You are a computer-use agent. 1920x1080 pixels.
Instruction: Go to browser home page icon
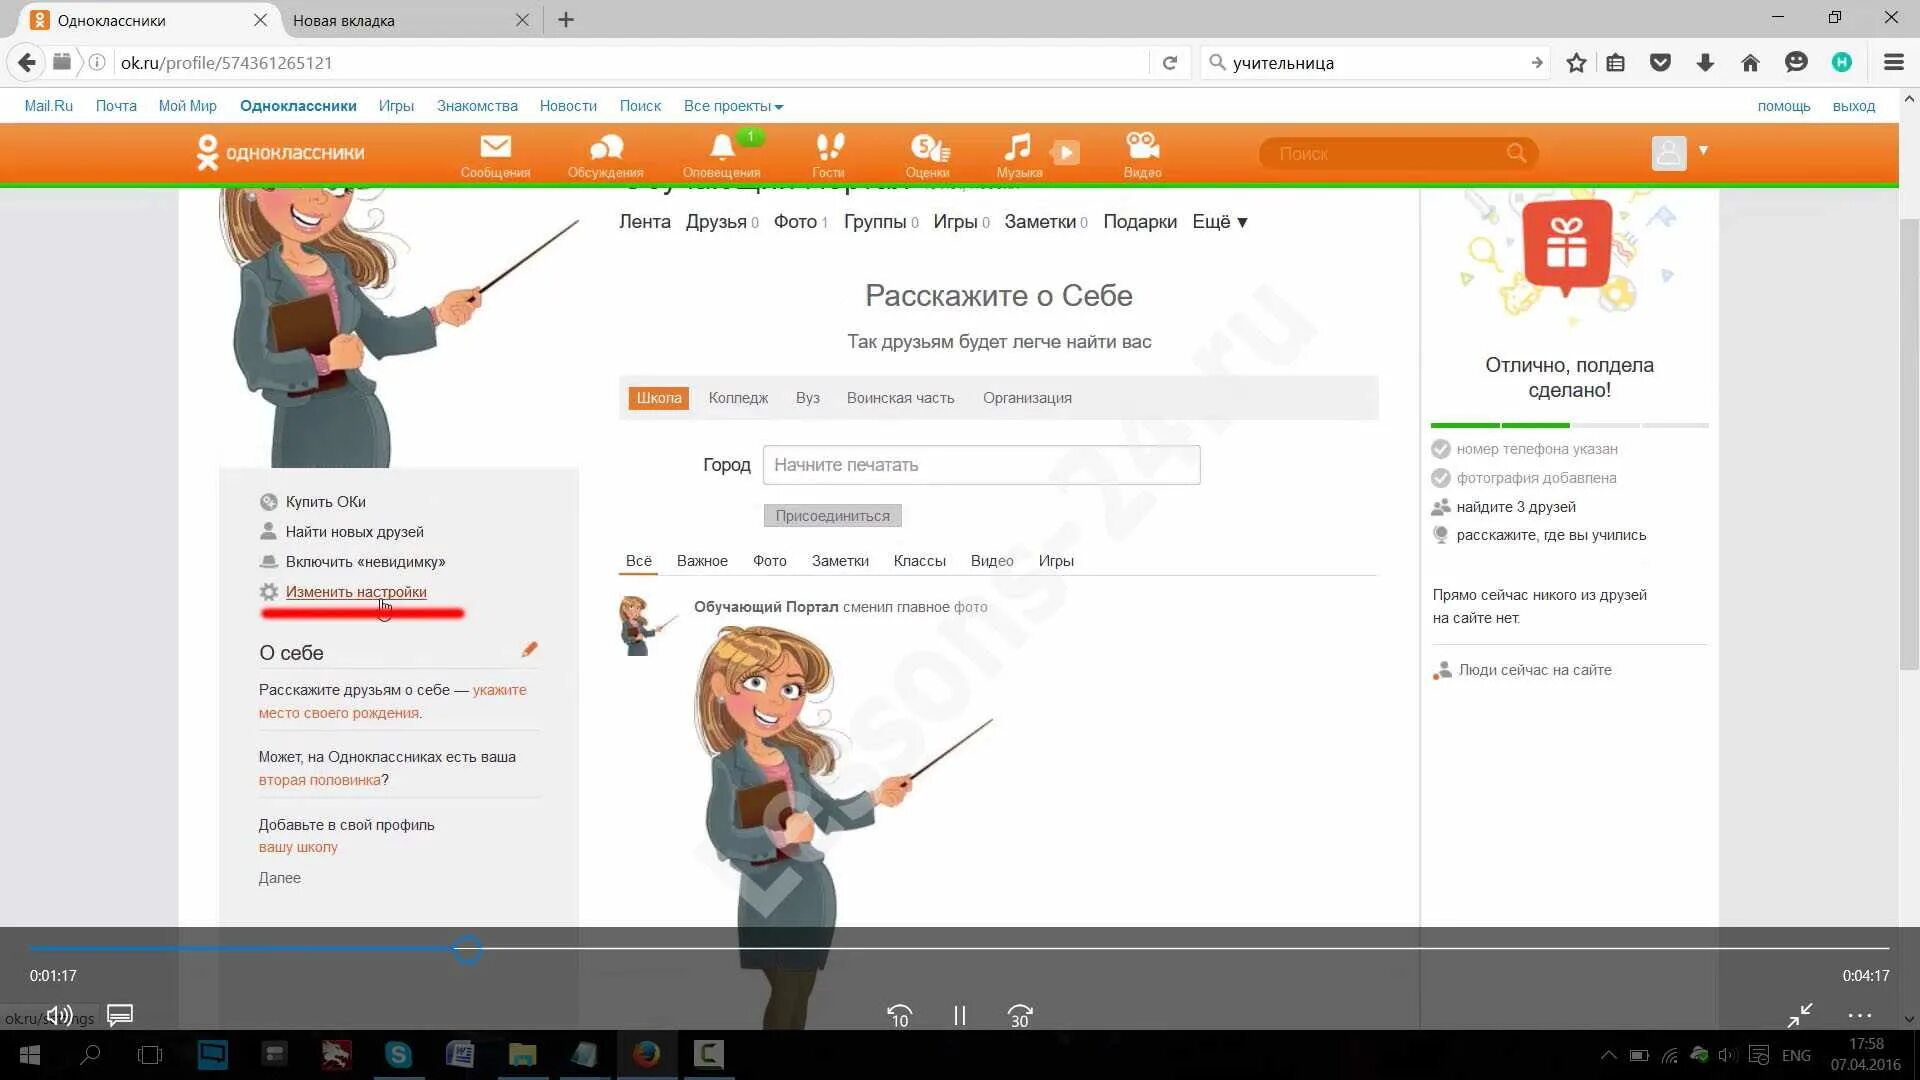click(1750, 63)
